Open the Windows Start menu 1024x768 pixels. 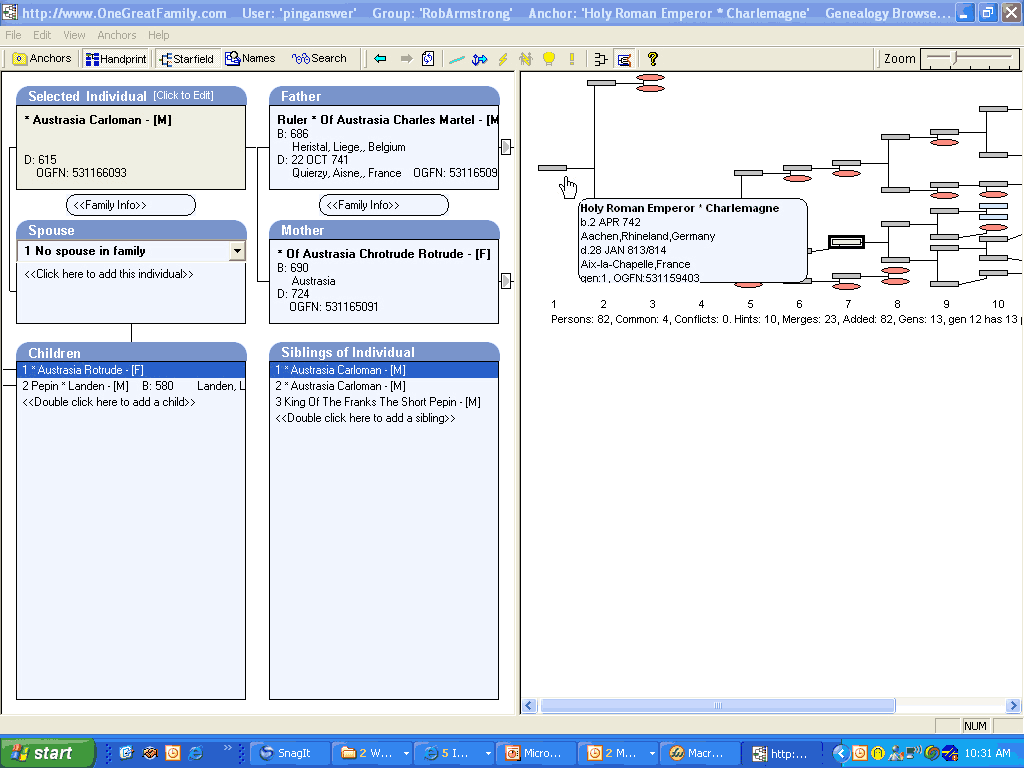47,753
